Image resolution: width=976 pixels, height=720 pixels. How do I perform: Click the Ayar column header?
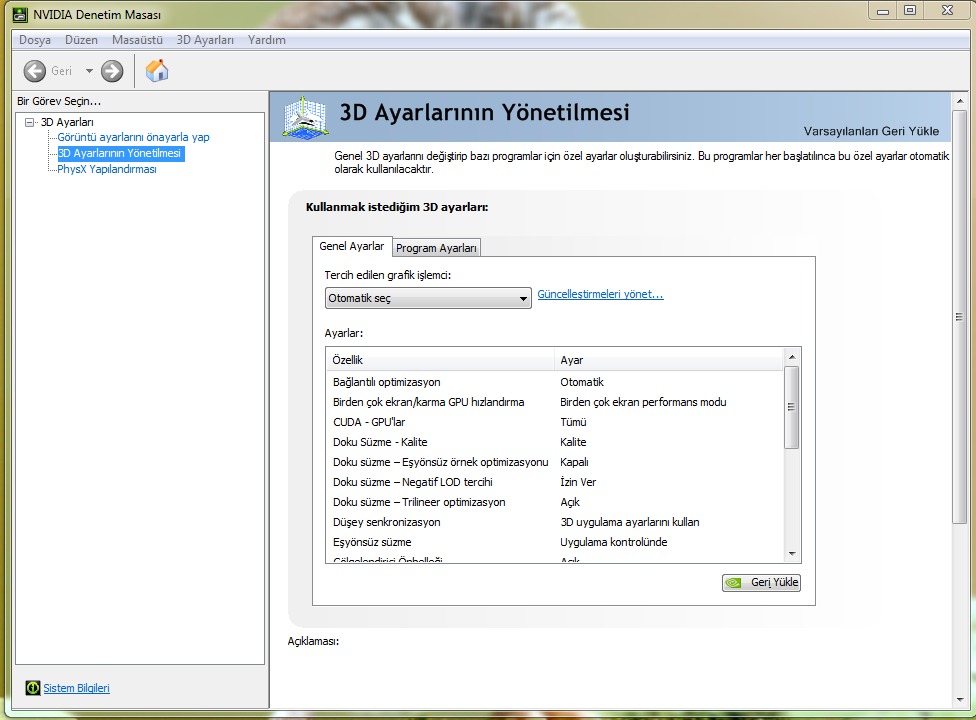coord(668,360)
